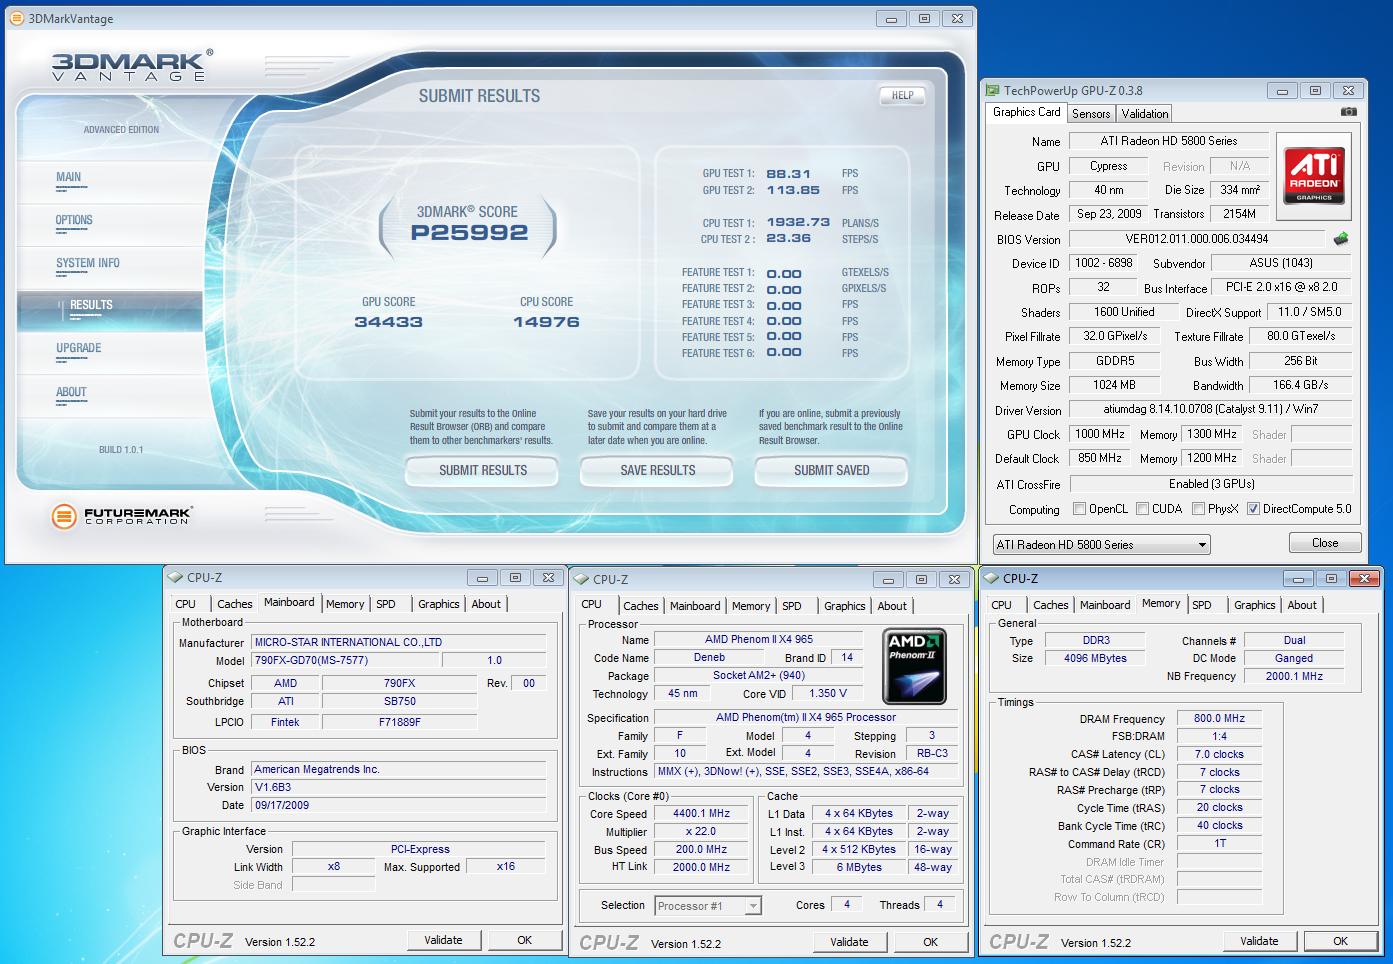Click title icon of CPU-Z Memory window
Screen dimensions: 1393x964
[x=992, y=578]
